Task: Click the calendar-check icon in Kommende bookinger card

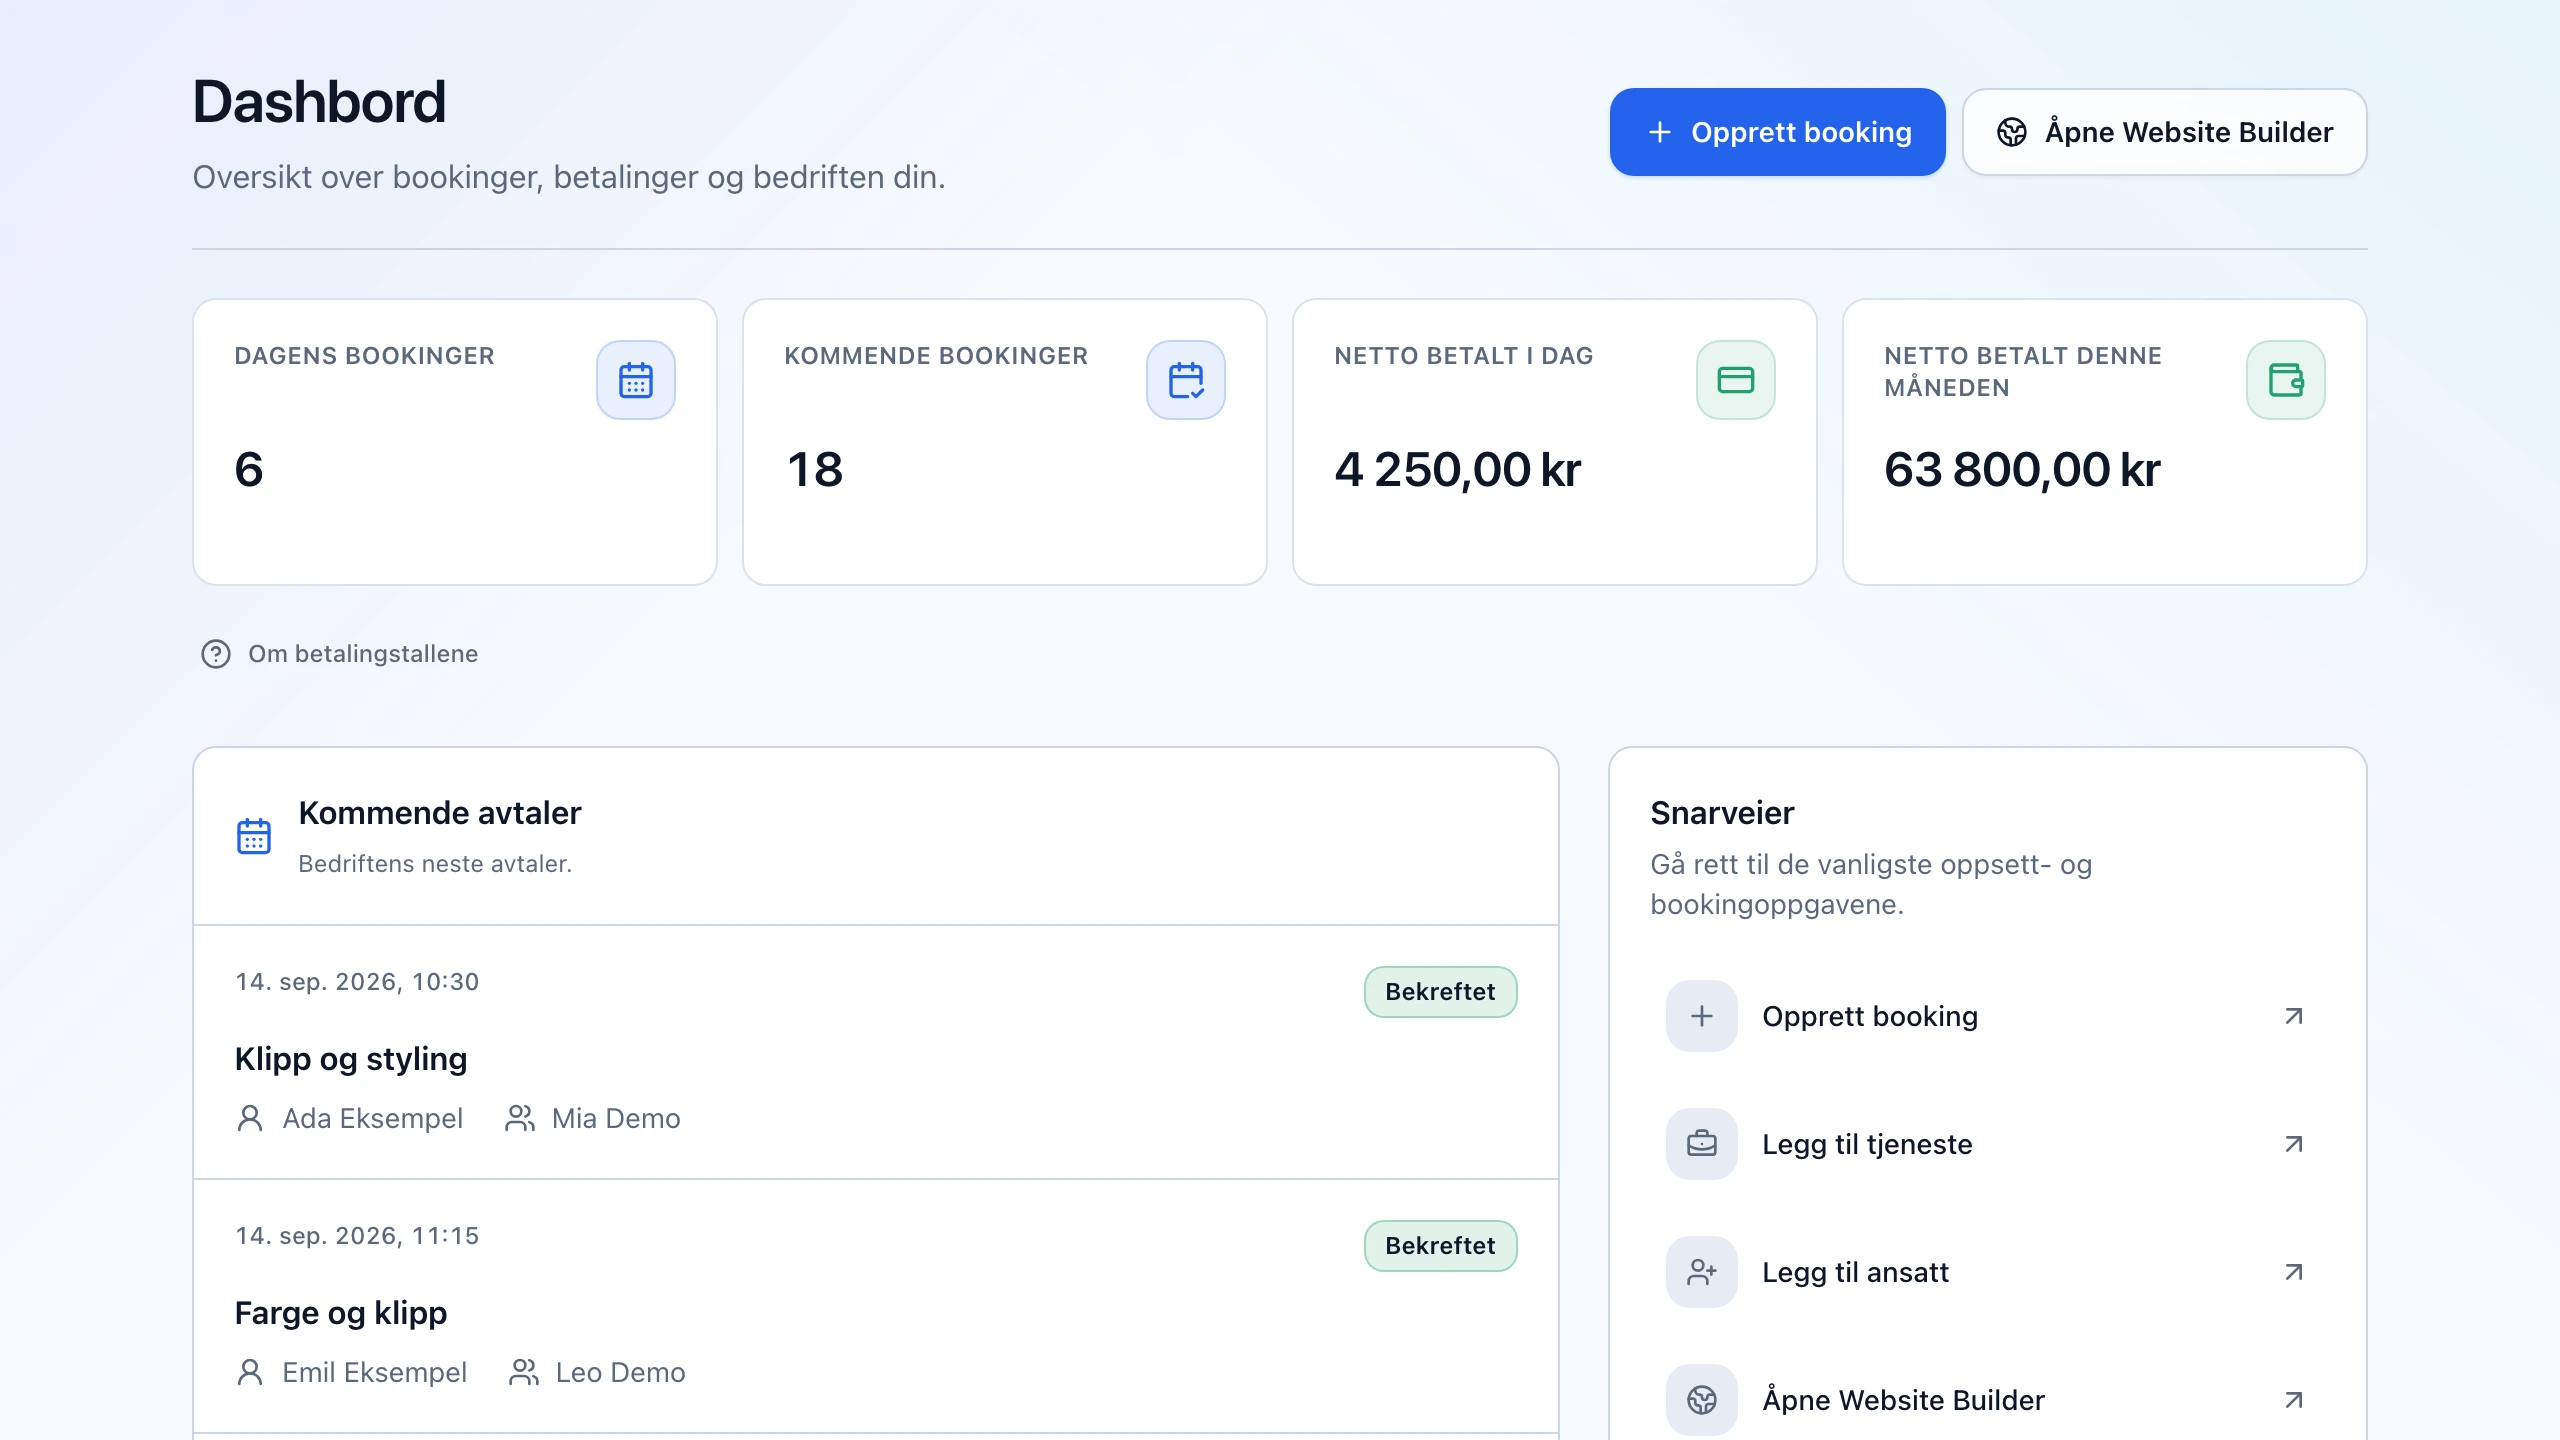Action: click(1186, 380)
